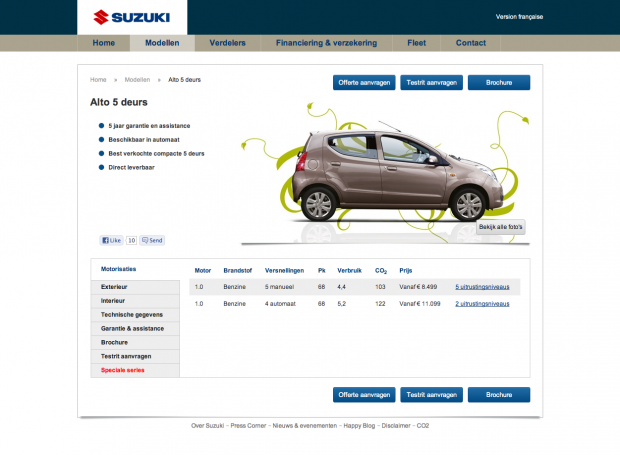The width and height of the screenshot is (620, 455).
Task: Open Testrit aanvragen in side menu
Action: [135, 356]
